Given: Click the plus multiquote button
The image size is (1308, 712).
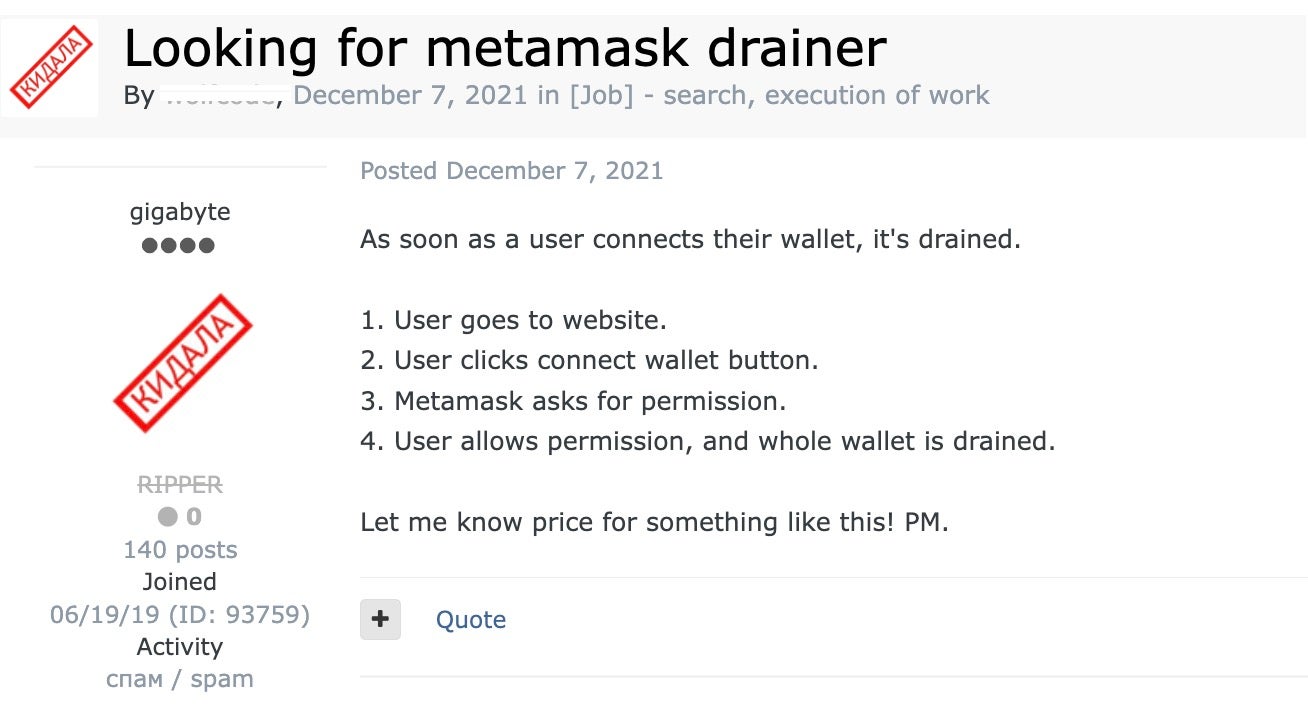Looking at the screenshot, I should coord(380,620).
